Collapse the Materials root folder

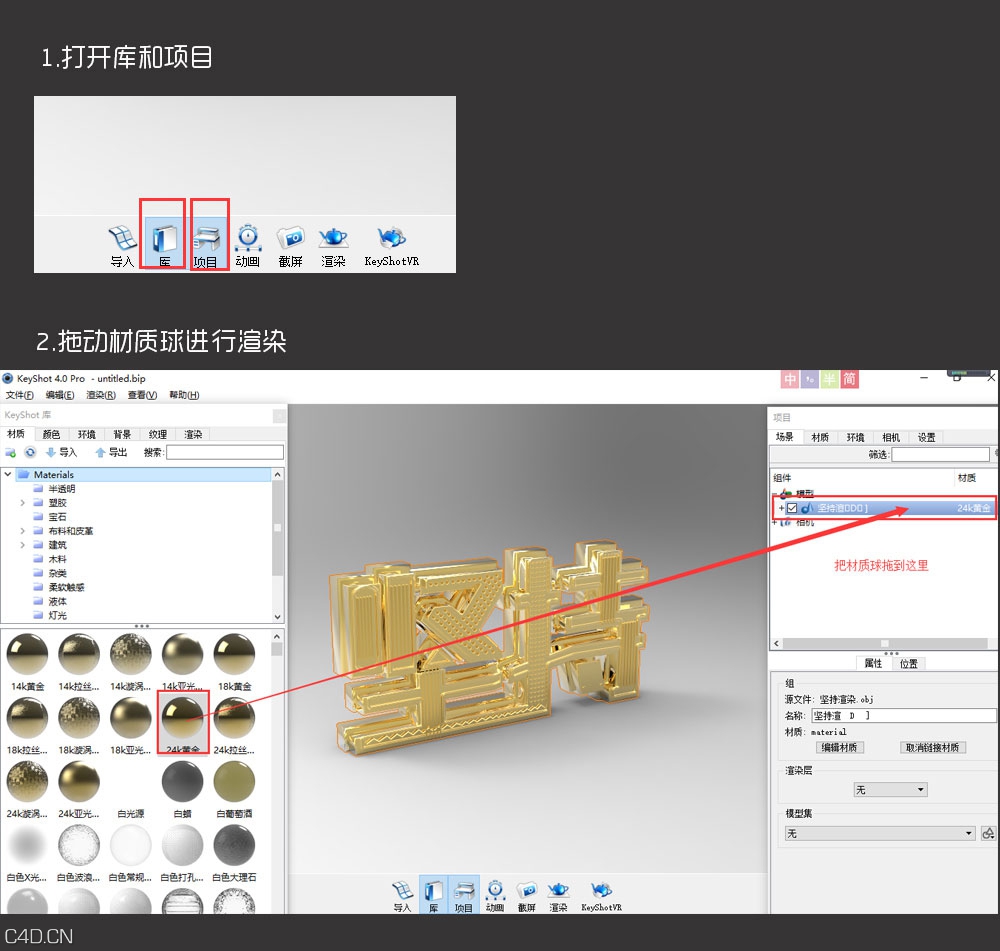tap(8, 475)
